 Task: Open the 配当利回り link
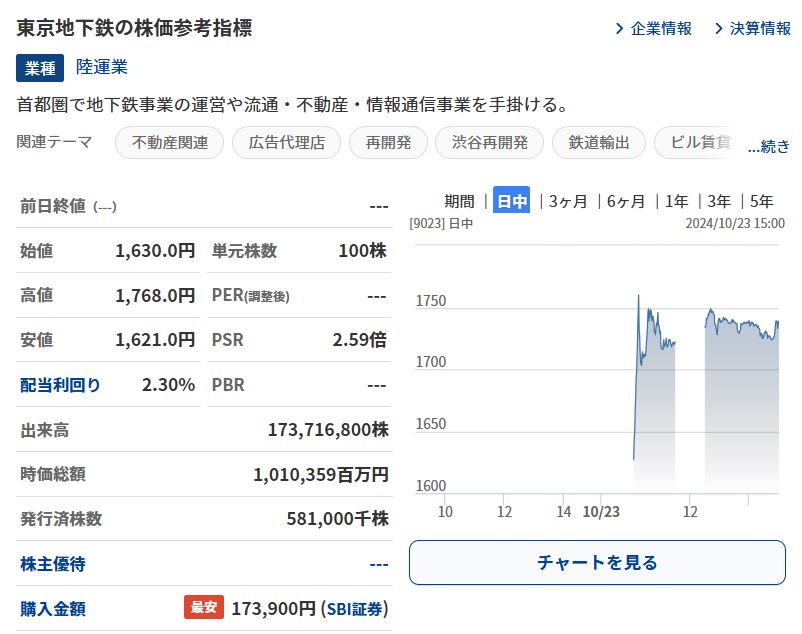(x=61, y=385)
